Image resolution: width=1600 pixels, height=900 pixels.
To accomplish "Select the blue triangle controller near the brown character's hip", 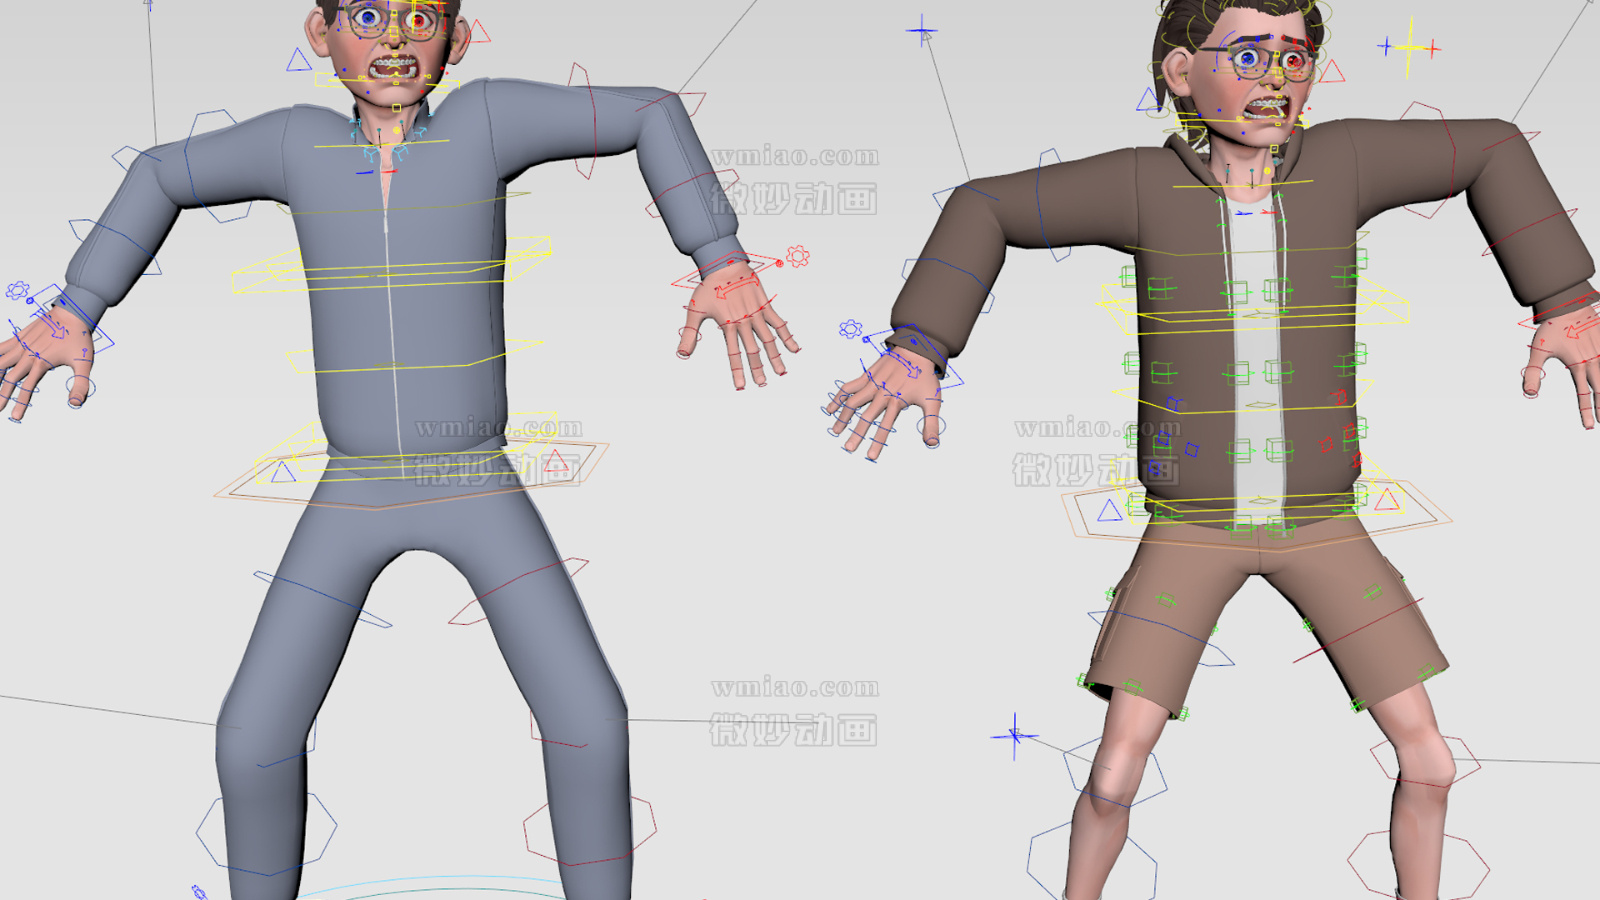I will (1109, 510).
